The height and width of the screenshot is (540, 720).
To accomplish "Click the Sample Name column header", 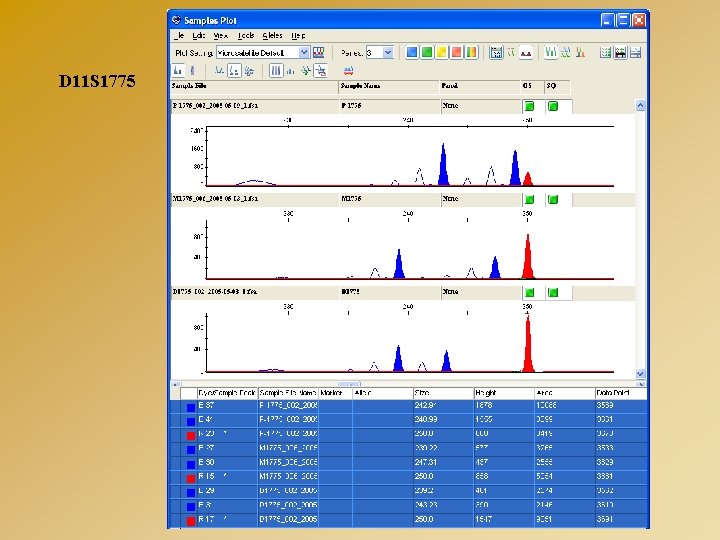I will [x=389, y=86].
